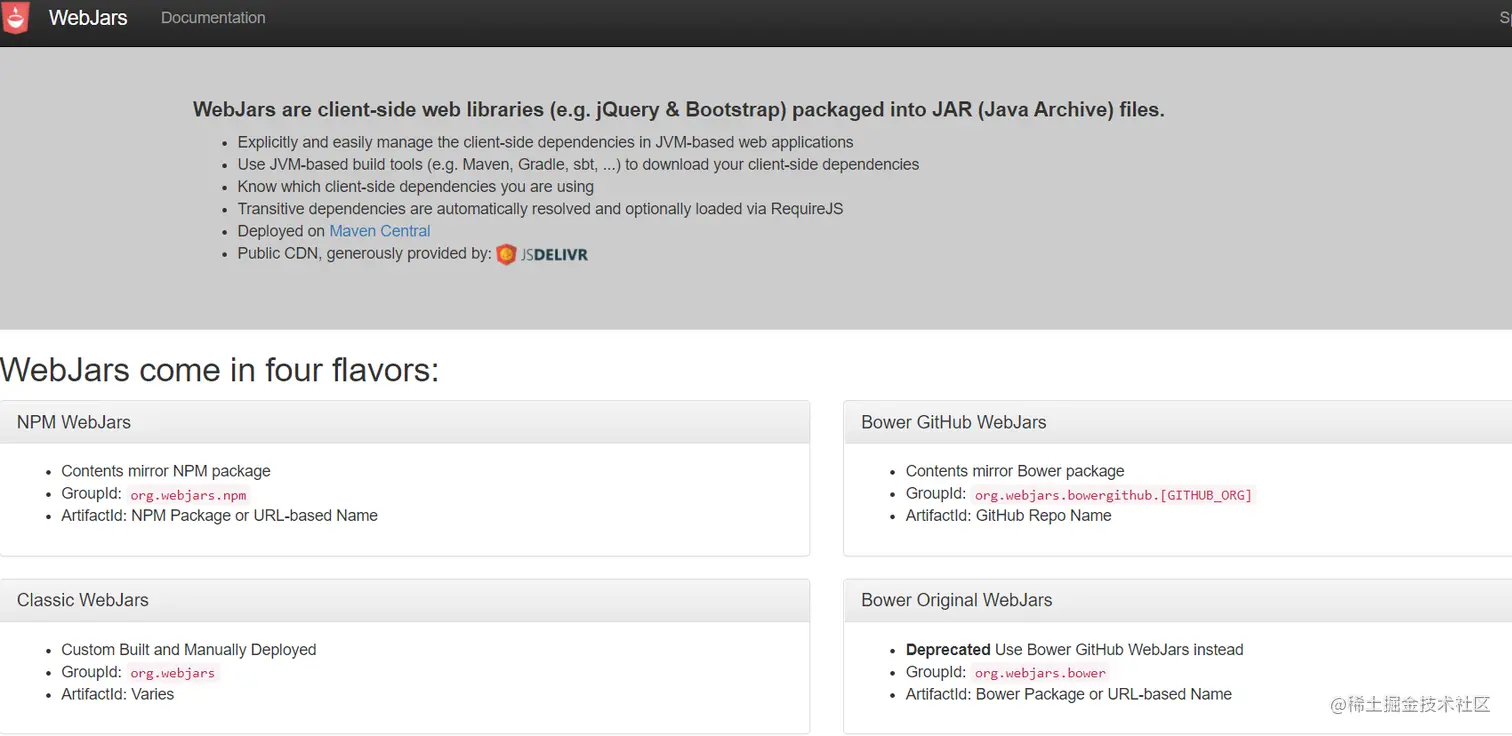This screenshot has height=736, width=1512.
Task: Click the Bower GitHub WebJars panel heading
Action: (954, 422)
